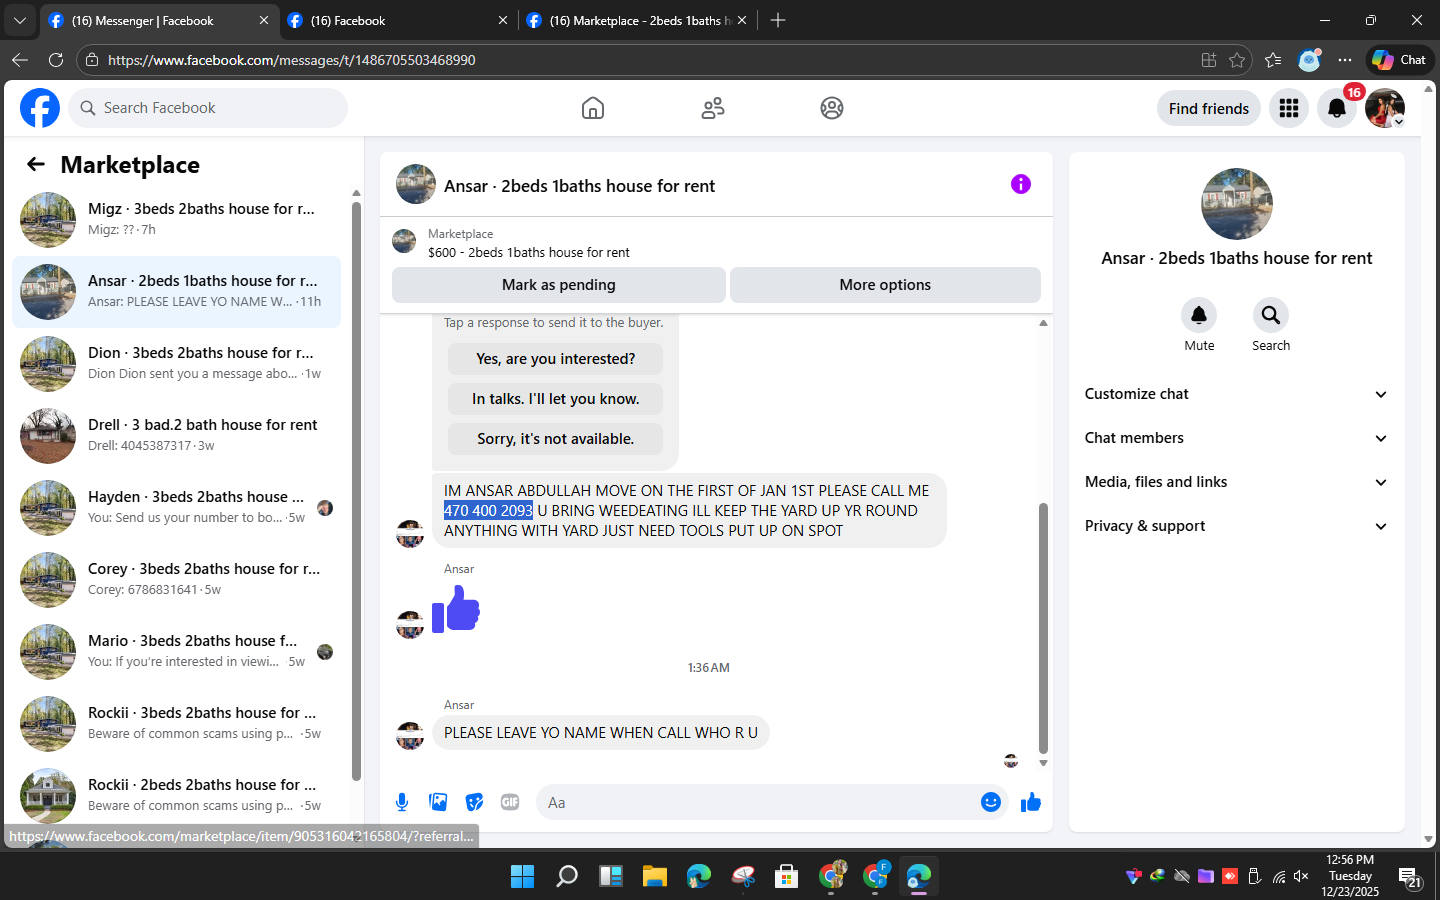
Task: Mark the listing as pending
Action: tap(559, 285)
